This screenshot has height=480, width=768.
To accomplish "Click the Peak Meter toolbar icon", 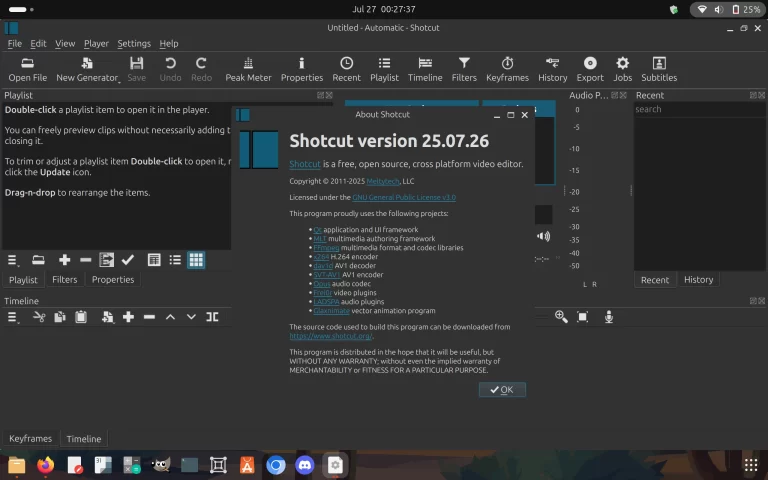I will (248, 68).
